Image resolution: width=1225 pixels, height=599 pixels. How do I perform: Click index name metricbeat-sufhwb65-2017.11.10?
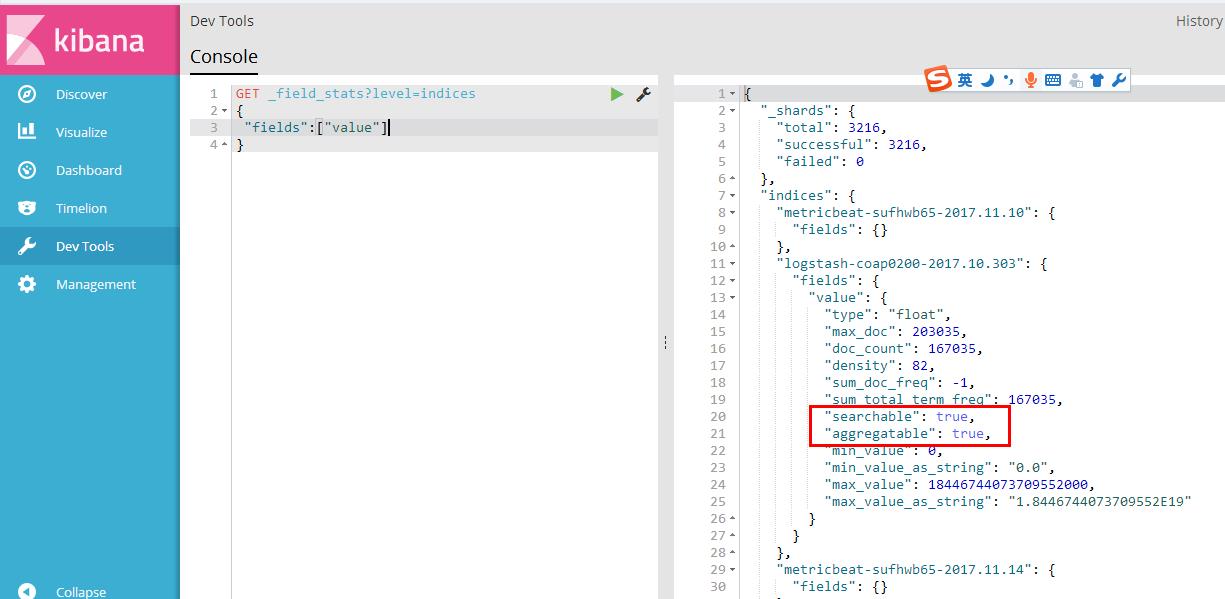pyautogui.click(x=903, y=213)
